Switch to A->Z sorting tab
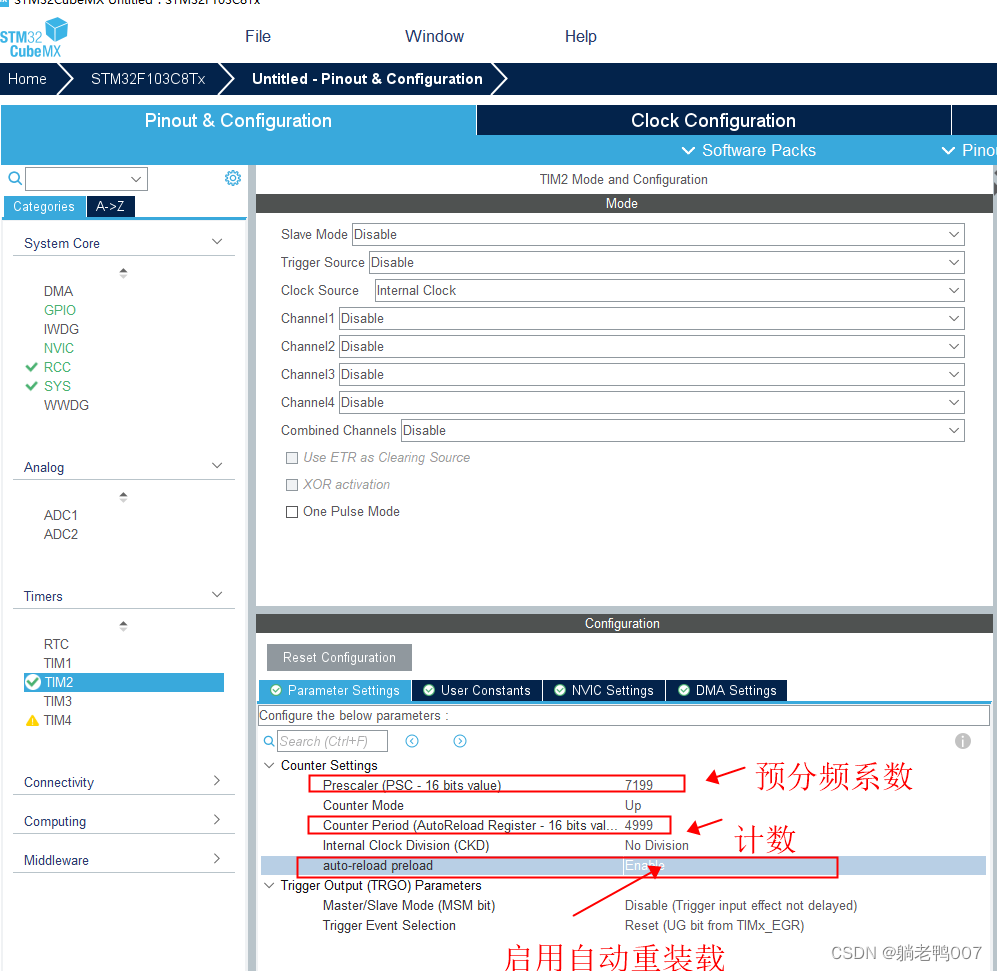 pyautogui.click(x=110, y=206)
